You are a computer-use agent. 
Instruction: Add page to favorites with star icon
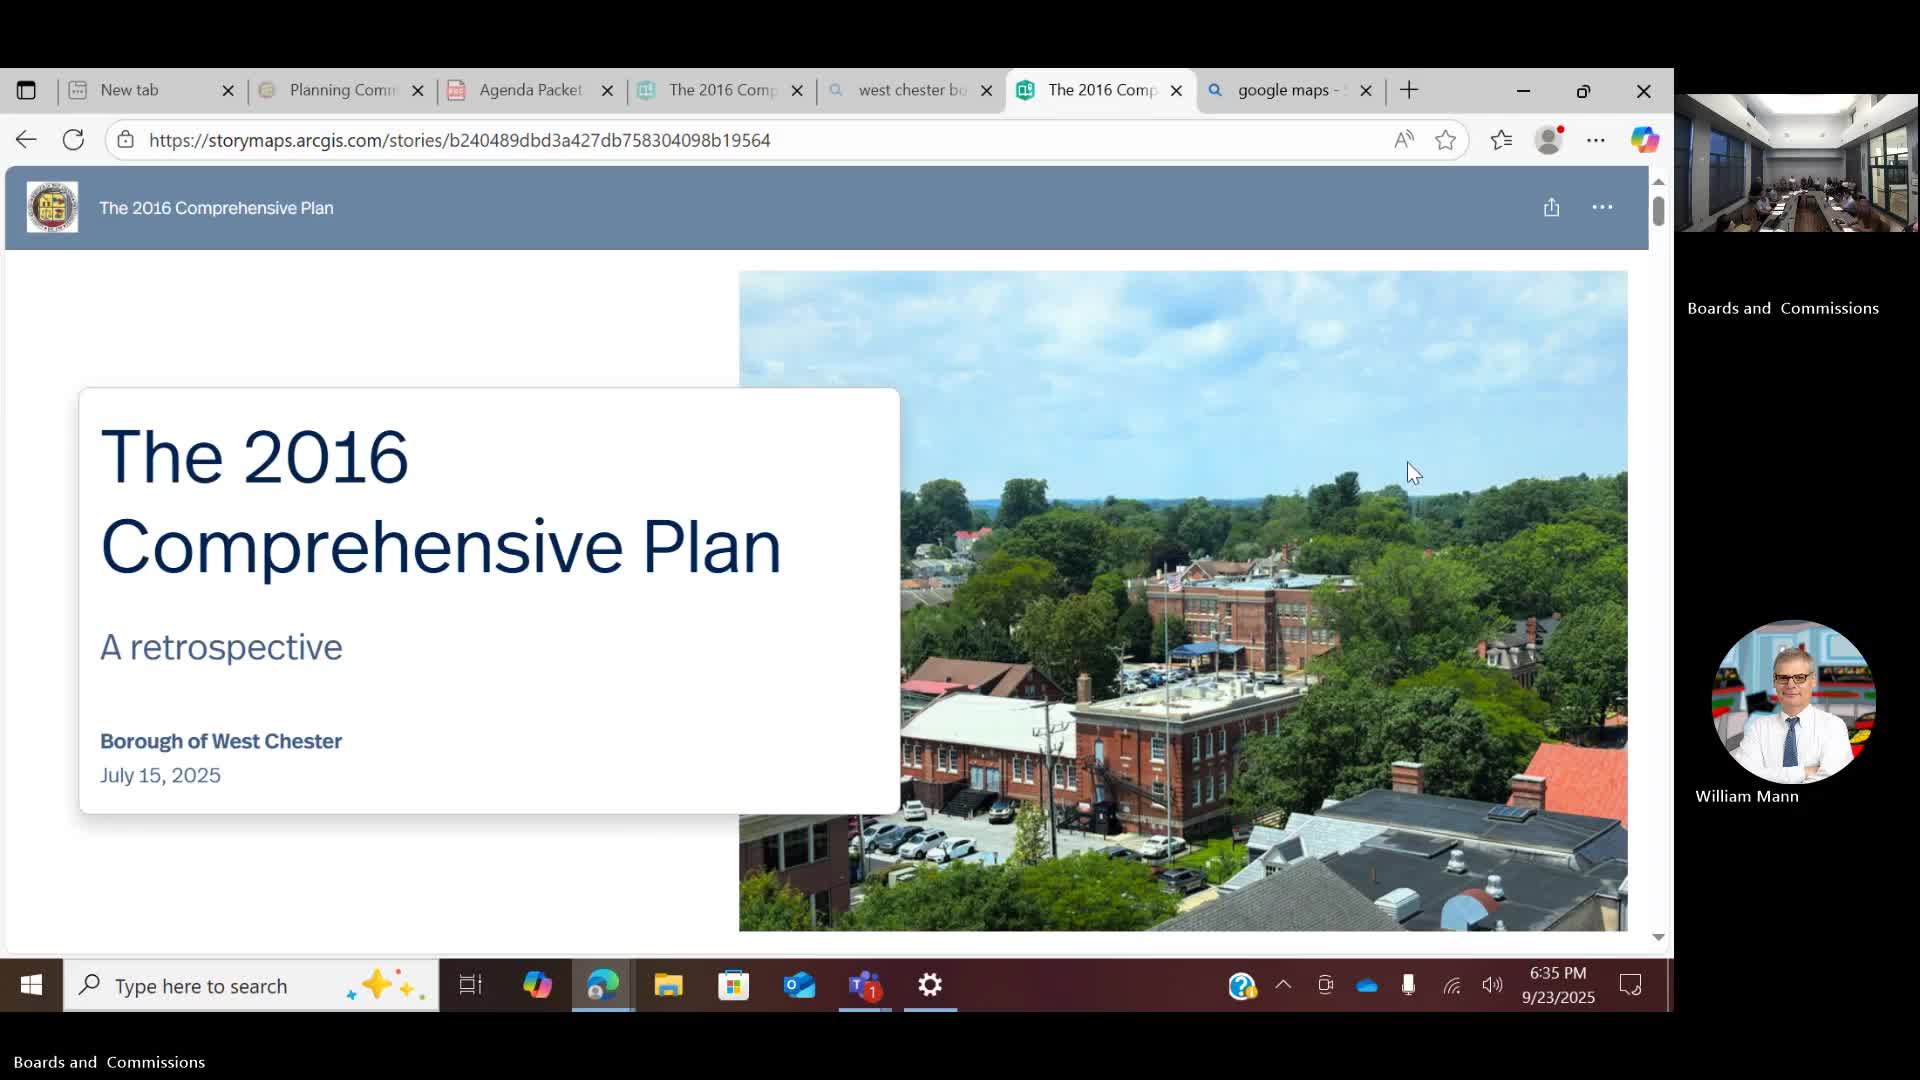pyautogui.click(x=1445, y=140)
